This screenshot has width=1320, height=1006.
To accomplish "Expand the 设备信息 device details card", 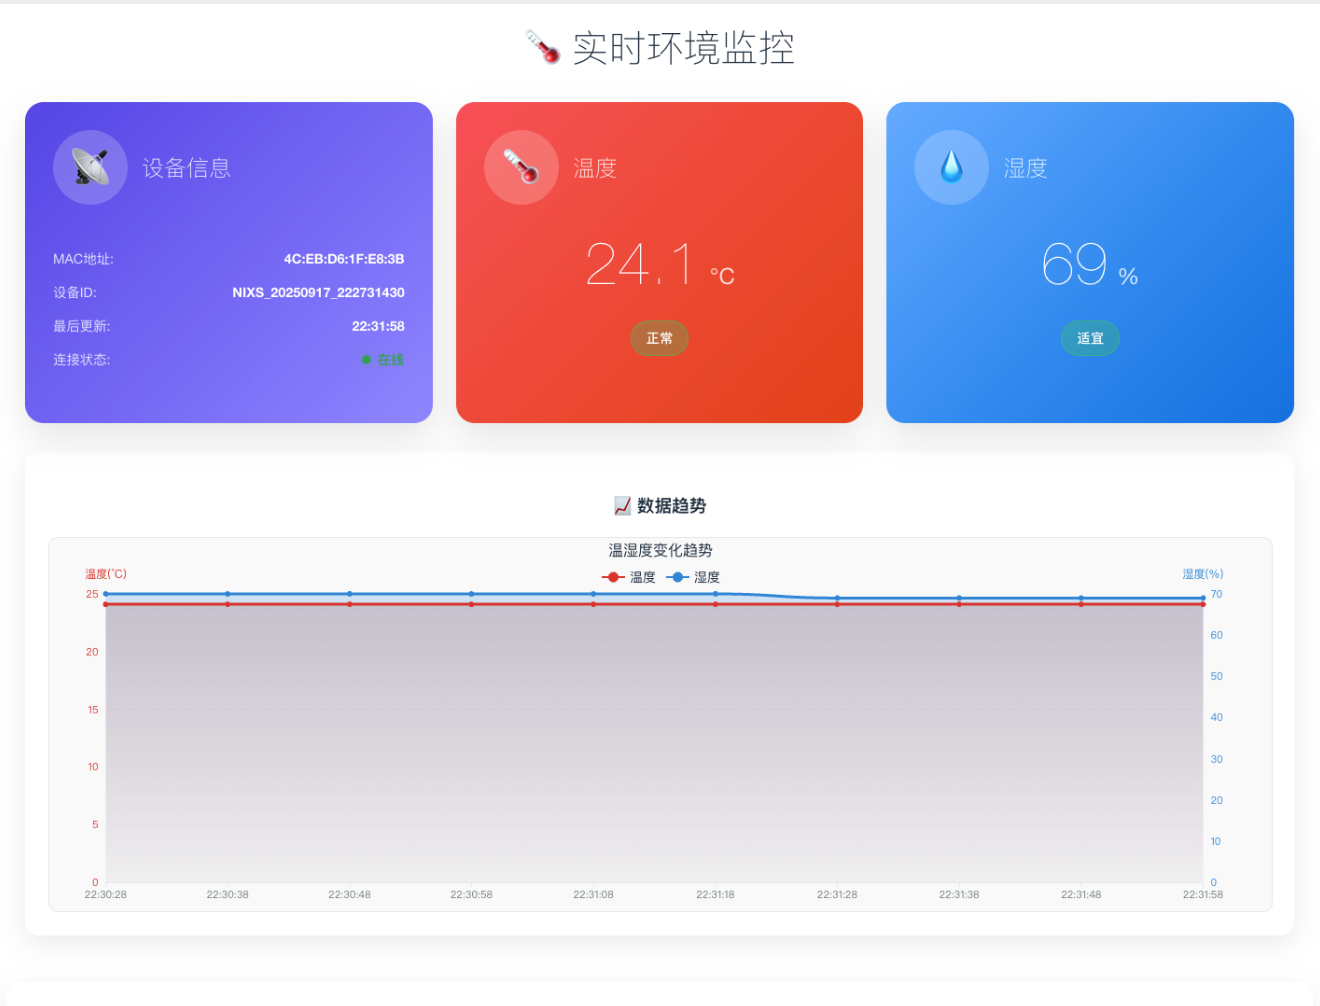I will tap(186, 167).
